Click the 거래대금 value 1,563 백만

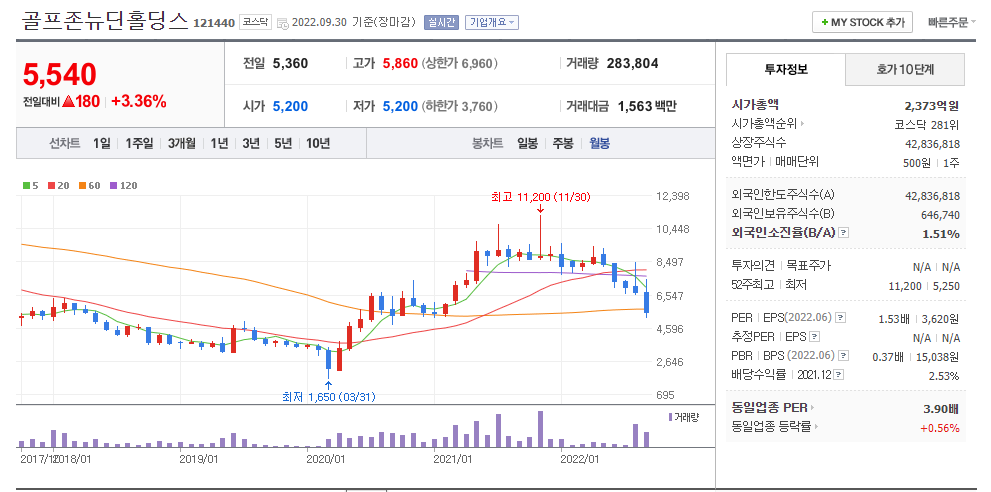coord(647,106)
